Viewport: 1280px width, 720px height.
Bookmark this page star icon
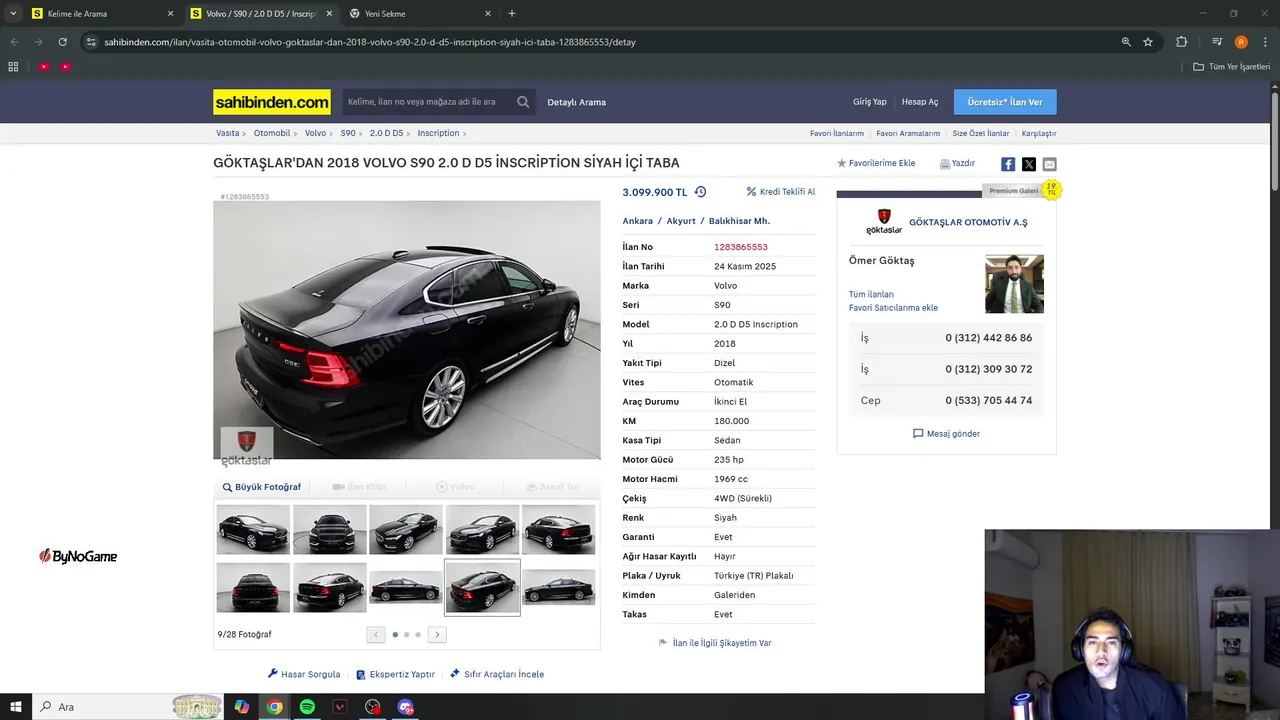coord(1148,42)
